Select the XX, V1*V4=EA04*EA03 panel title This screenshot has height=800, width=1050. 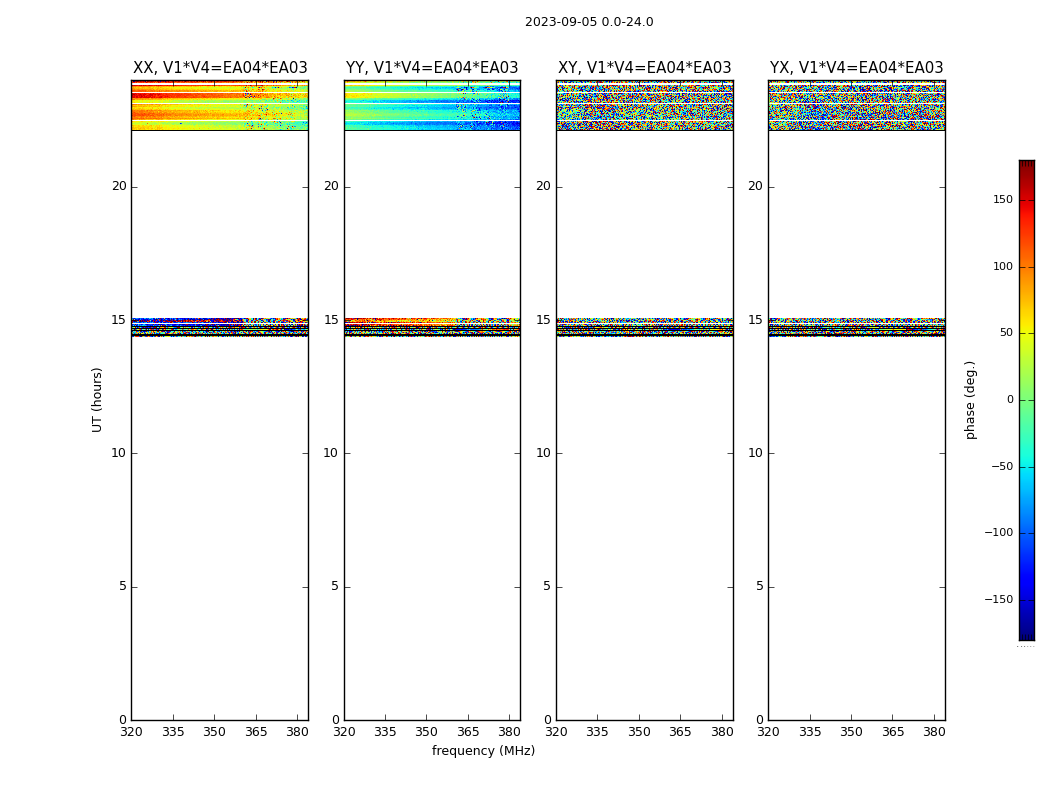[x=220, y=68]
